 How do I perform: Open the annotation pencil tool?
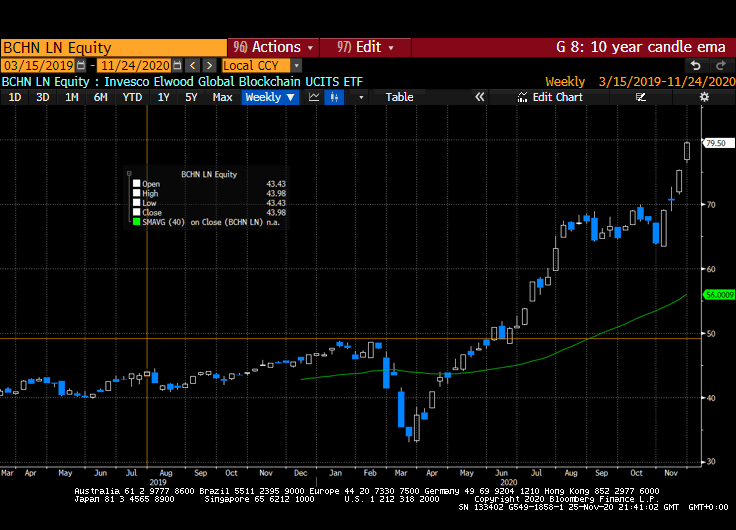(x=641, y=97)
